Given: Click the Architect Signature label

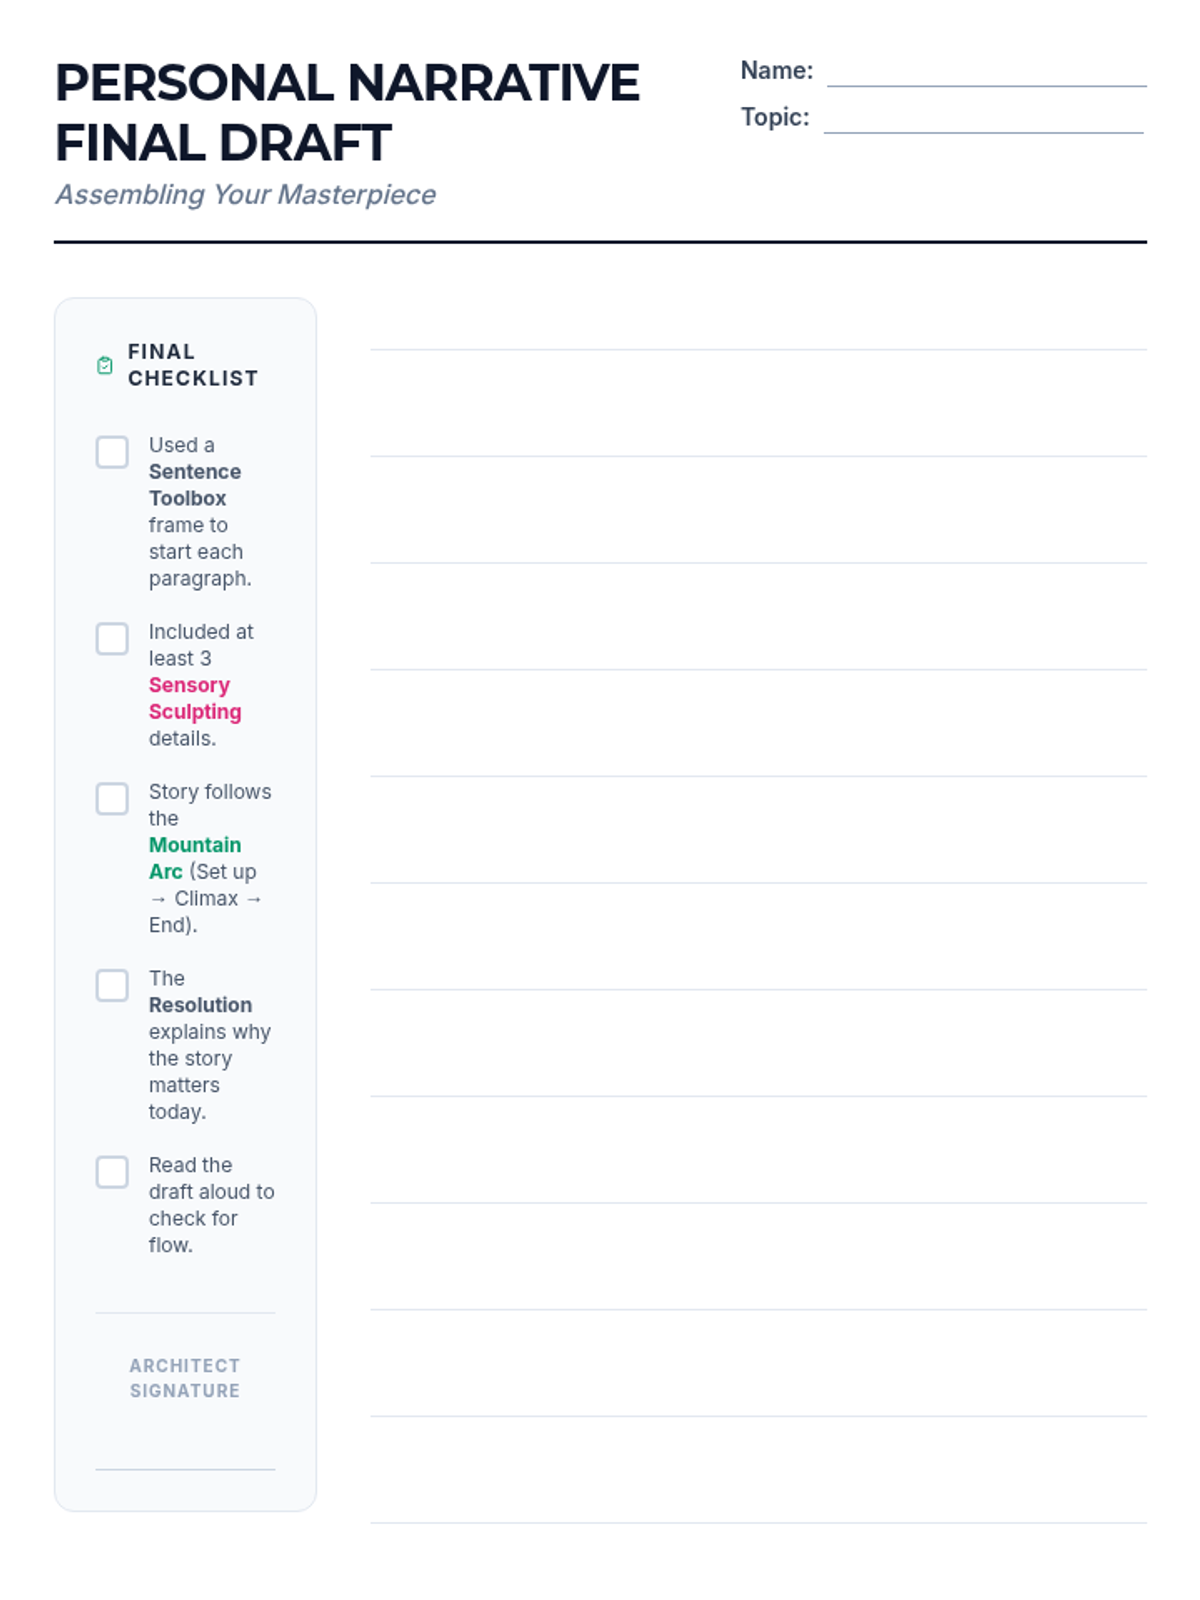Looking at the screenshot, I should [x=185, y=1378].
